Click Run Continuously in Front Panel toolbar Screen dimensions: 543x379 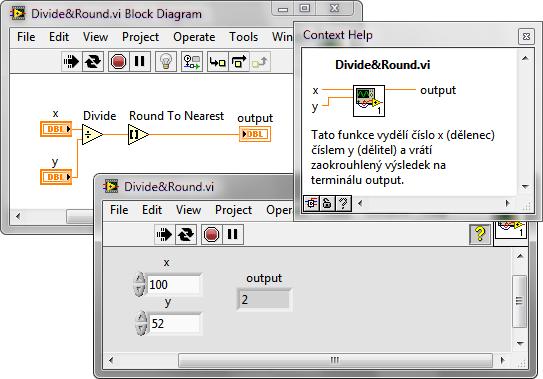pyautogui.click(x=186, y=235)
